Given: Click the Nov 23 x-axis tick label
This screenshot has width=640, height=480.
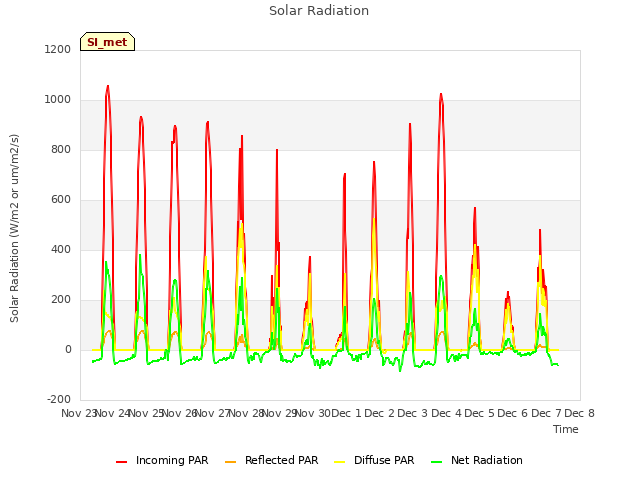Looking at the screenshot, I should coord(79,413).
